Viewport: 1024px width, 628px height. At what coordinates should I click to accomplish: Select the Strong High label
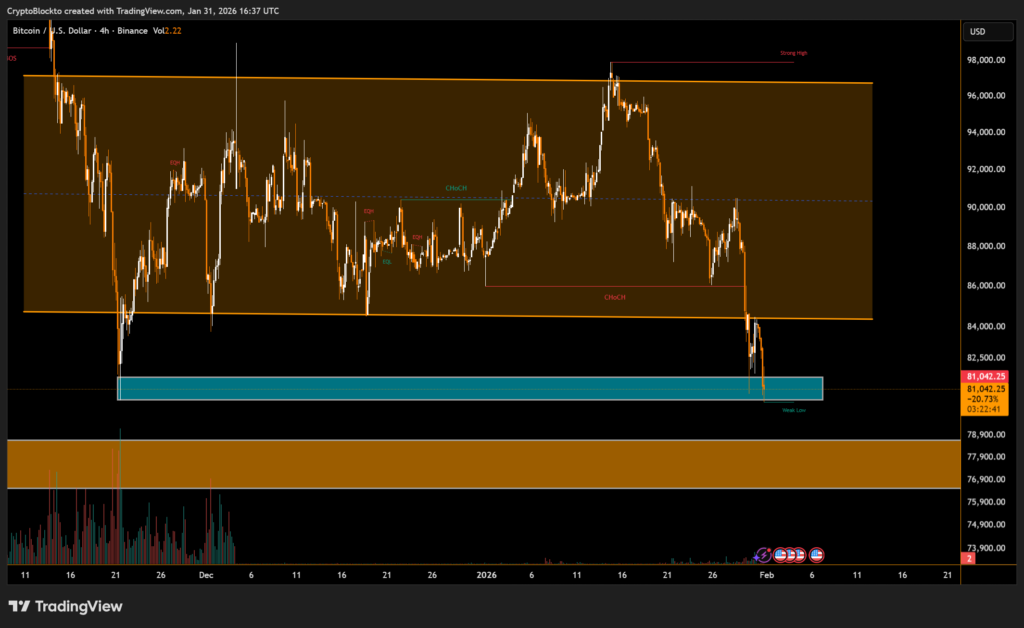[x=793, y=53]
